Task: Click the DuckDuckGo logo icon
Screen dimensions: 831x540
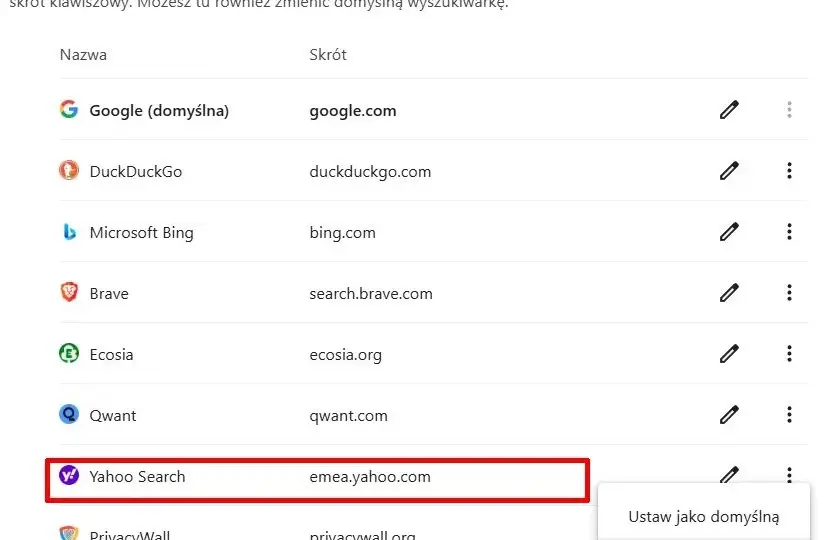Action: 69,171
